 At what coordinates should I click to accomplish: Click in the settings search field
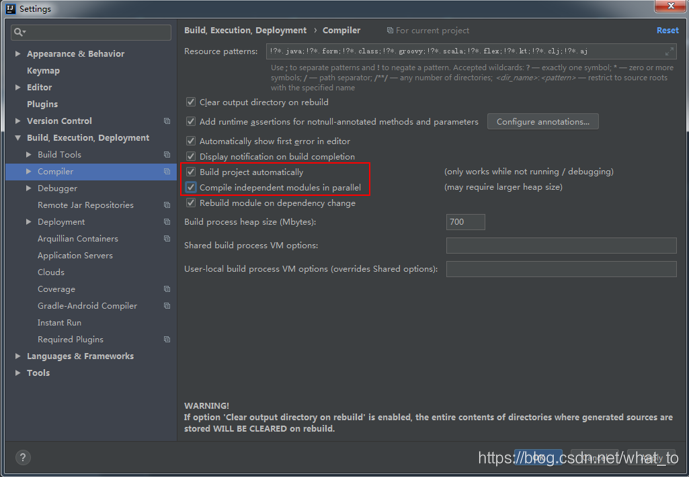pos(91,32)
